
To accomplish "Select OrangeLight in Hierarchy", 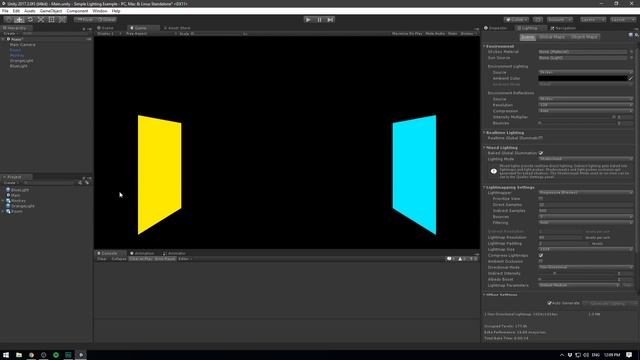I will coord(22,60).
